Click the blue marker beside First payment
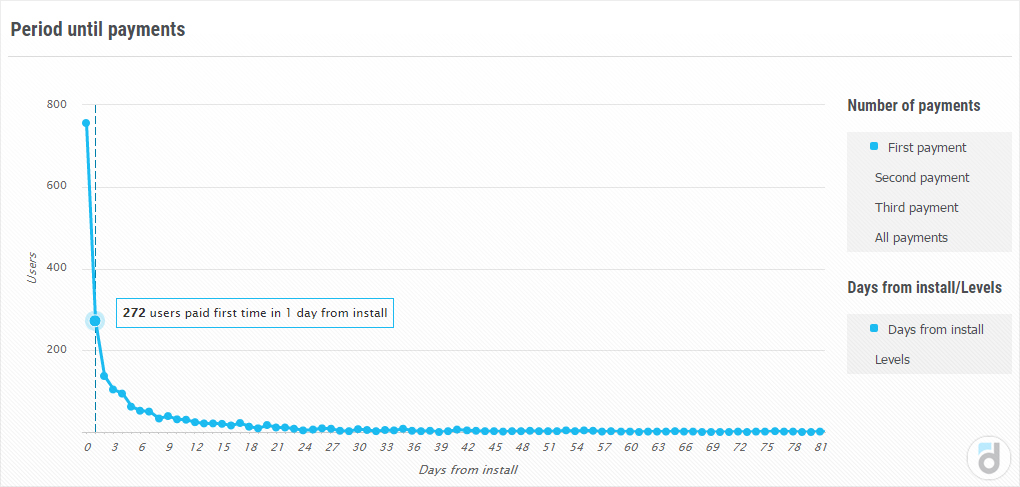The width and height of the screenshot is (1020, 487). click(x=874, y=146)
